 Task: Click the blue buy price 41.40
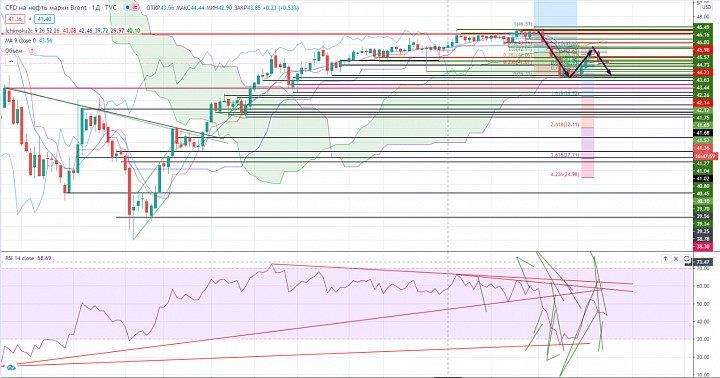pos(45,19)
